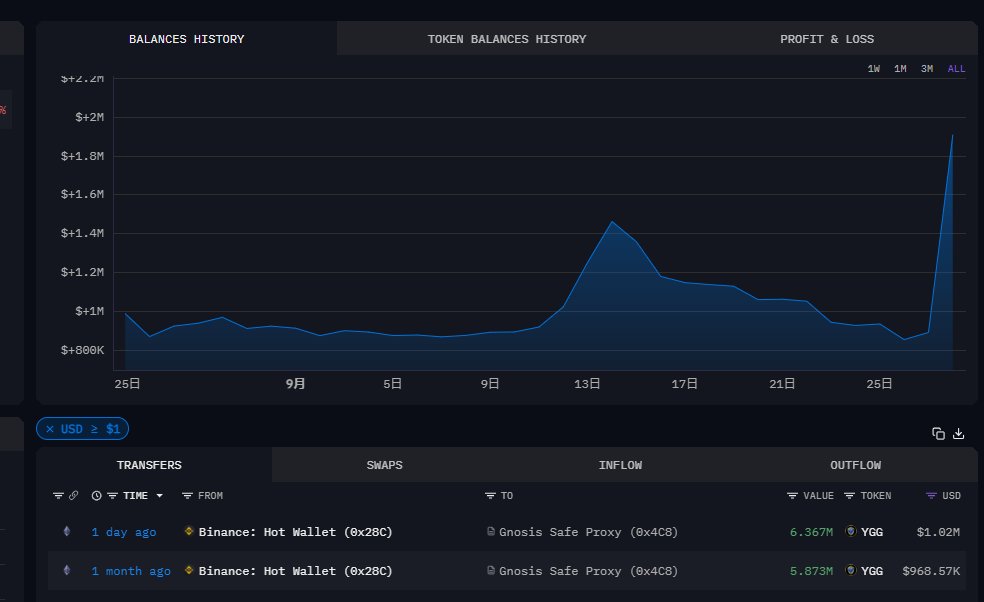The width and height of the screenshot is (984, 602).
Task: Click the filter icon next to TOKEN
Action: pyautogui.click(x=850, y=496)
